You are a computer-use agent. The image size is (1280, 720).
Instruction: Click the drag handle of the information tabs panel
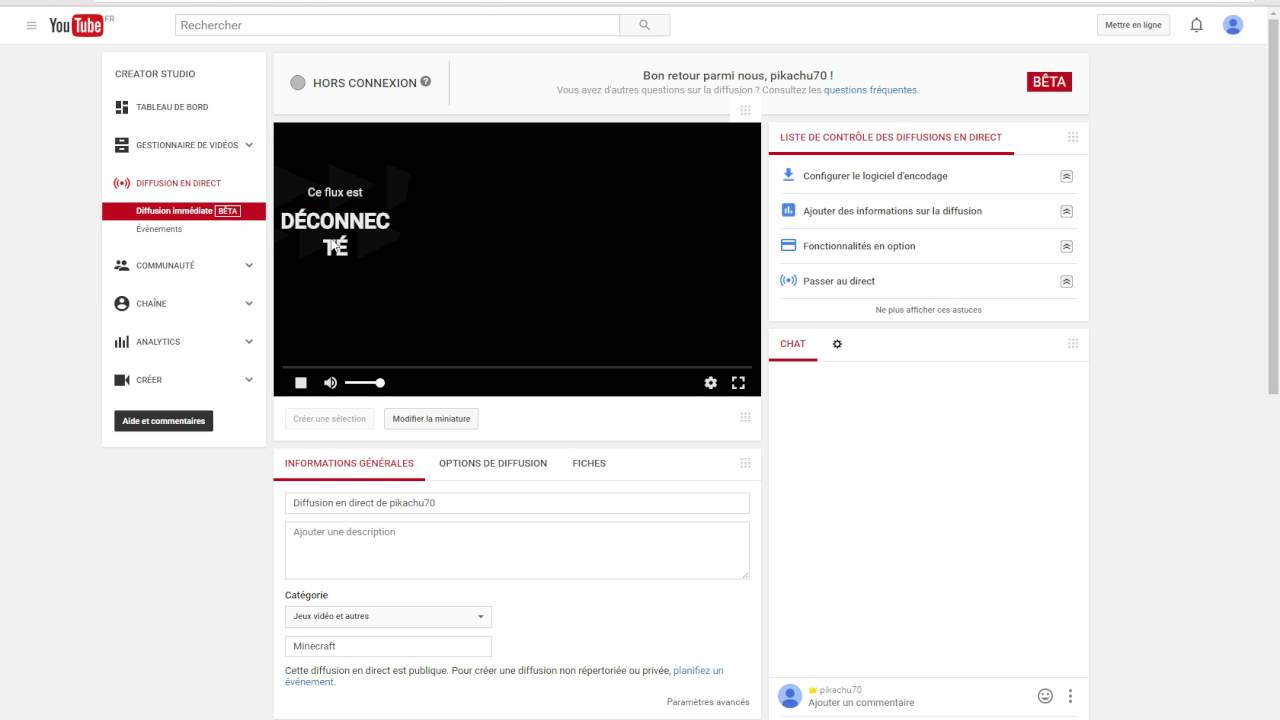point(745,463)
